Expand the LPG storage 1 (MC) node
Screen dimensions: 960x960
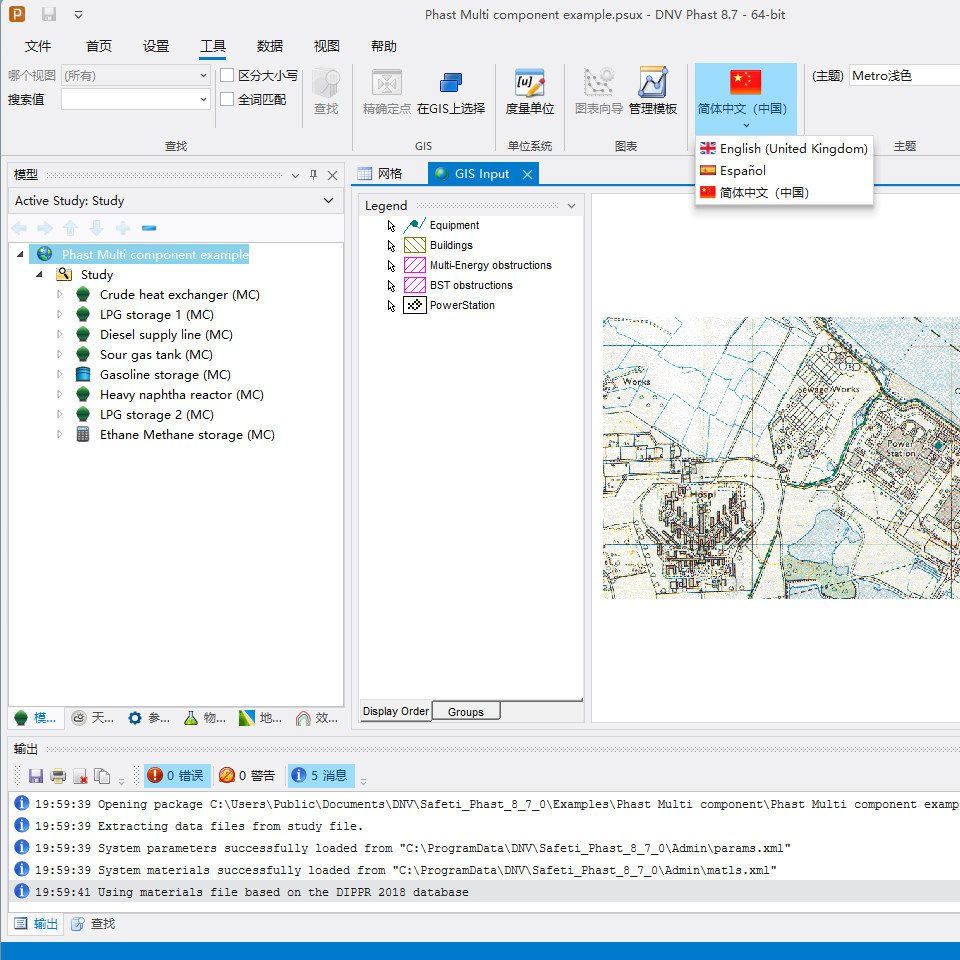(x=59, y=315)
